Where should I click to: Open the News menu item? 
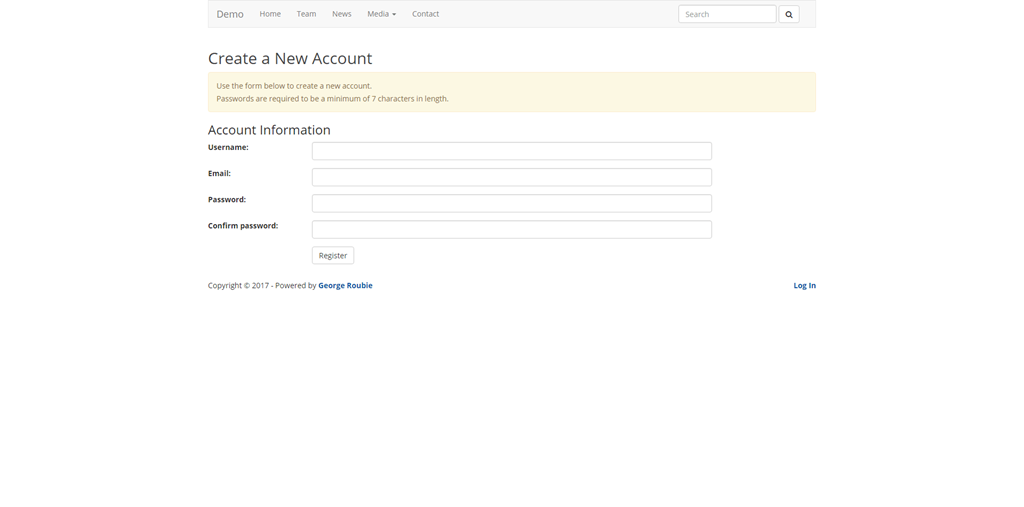click(x=341, y=14)
